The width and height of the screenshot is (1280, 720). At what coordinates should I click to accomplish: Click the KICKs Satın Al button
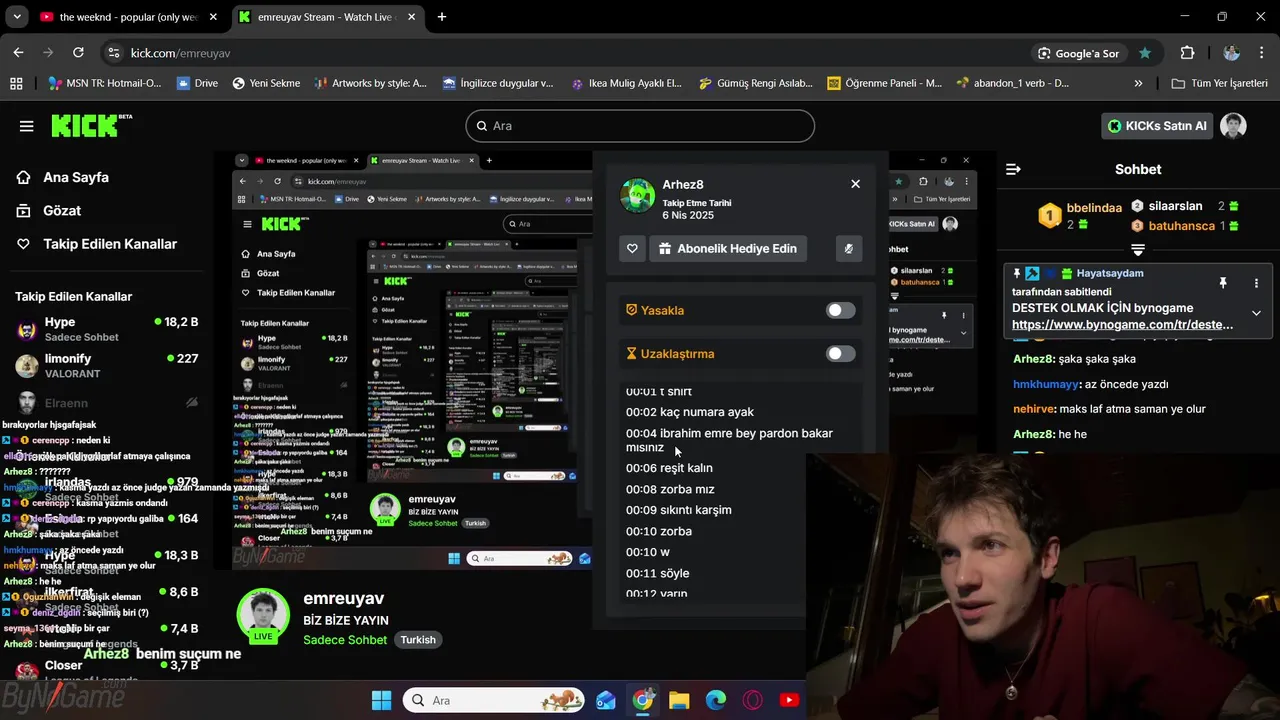[1155, 126]
